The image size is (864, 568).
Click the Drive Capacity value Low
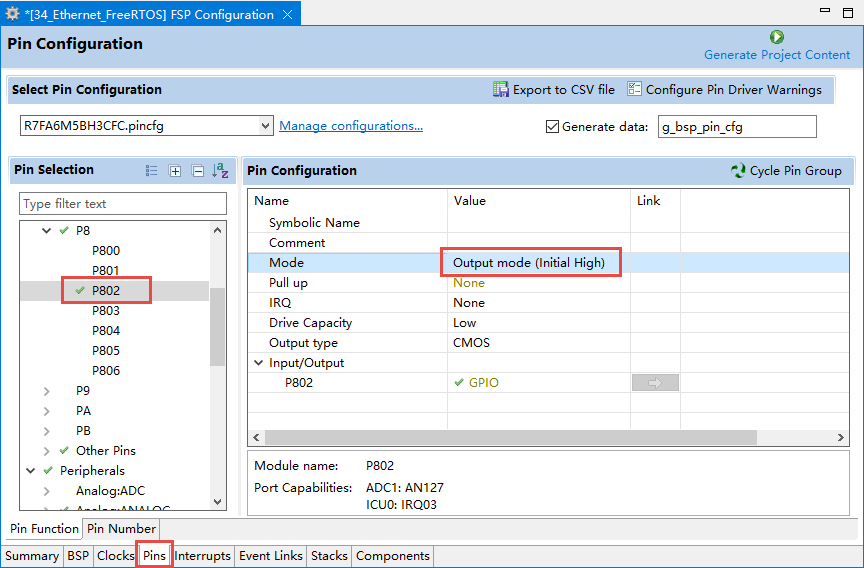[465, 323]
